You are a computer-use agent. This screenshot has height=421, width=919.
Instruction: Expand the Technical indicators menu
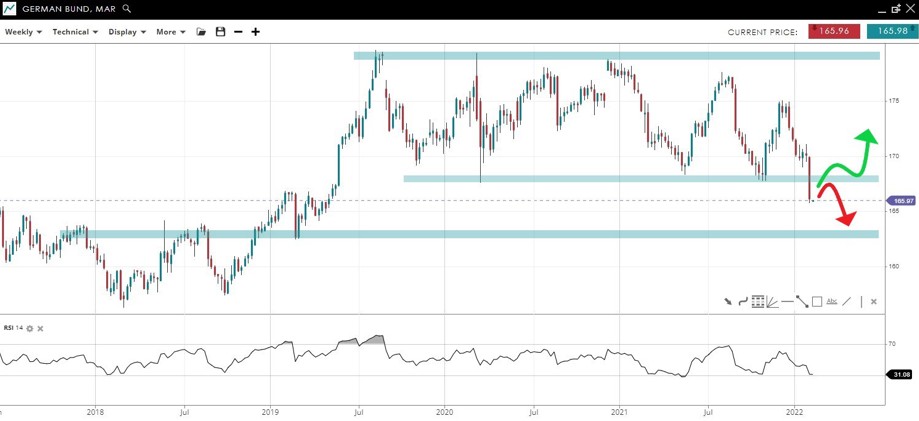pos(75,32)
